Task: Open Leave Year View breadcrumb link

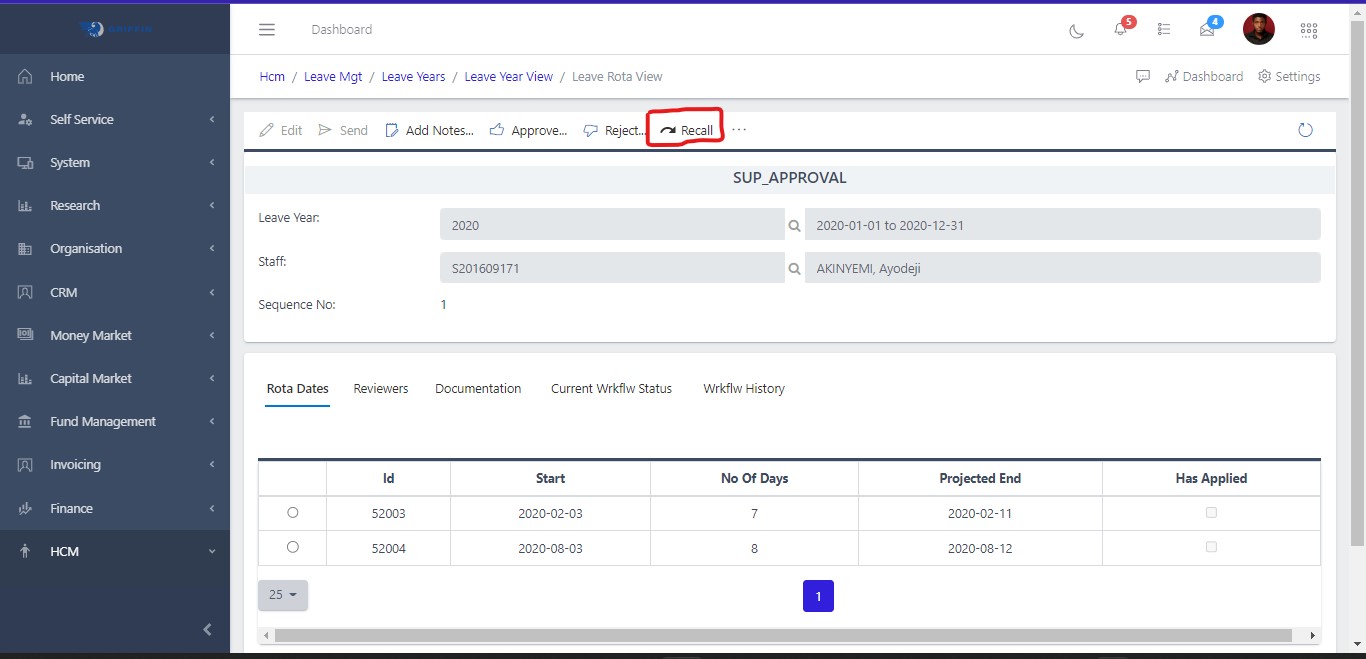Action: pos(508,76)
